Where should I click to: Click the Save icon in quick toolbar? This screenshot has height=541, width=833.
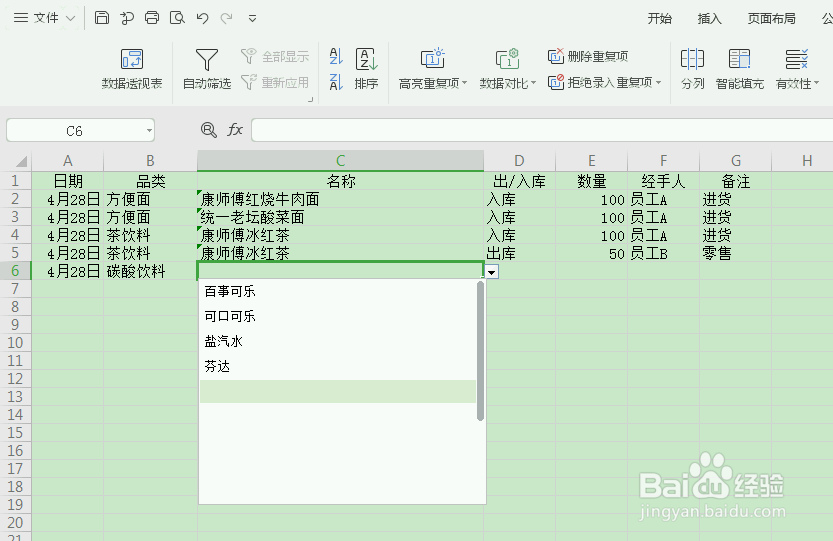click(101, 18)
